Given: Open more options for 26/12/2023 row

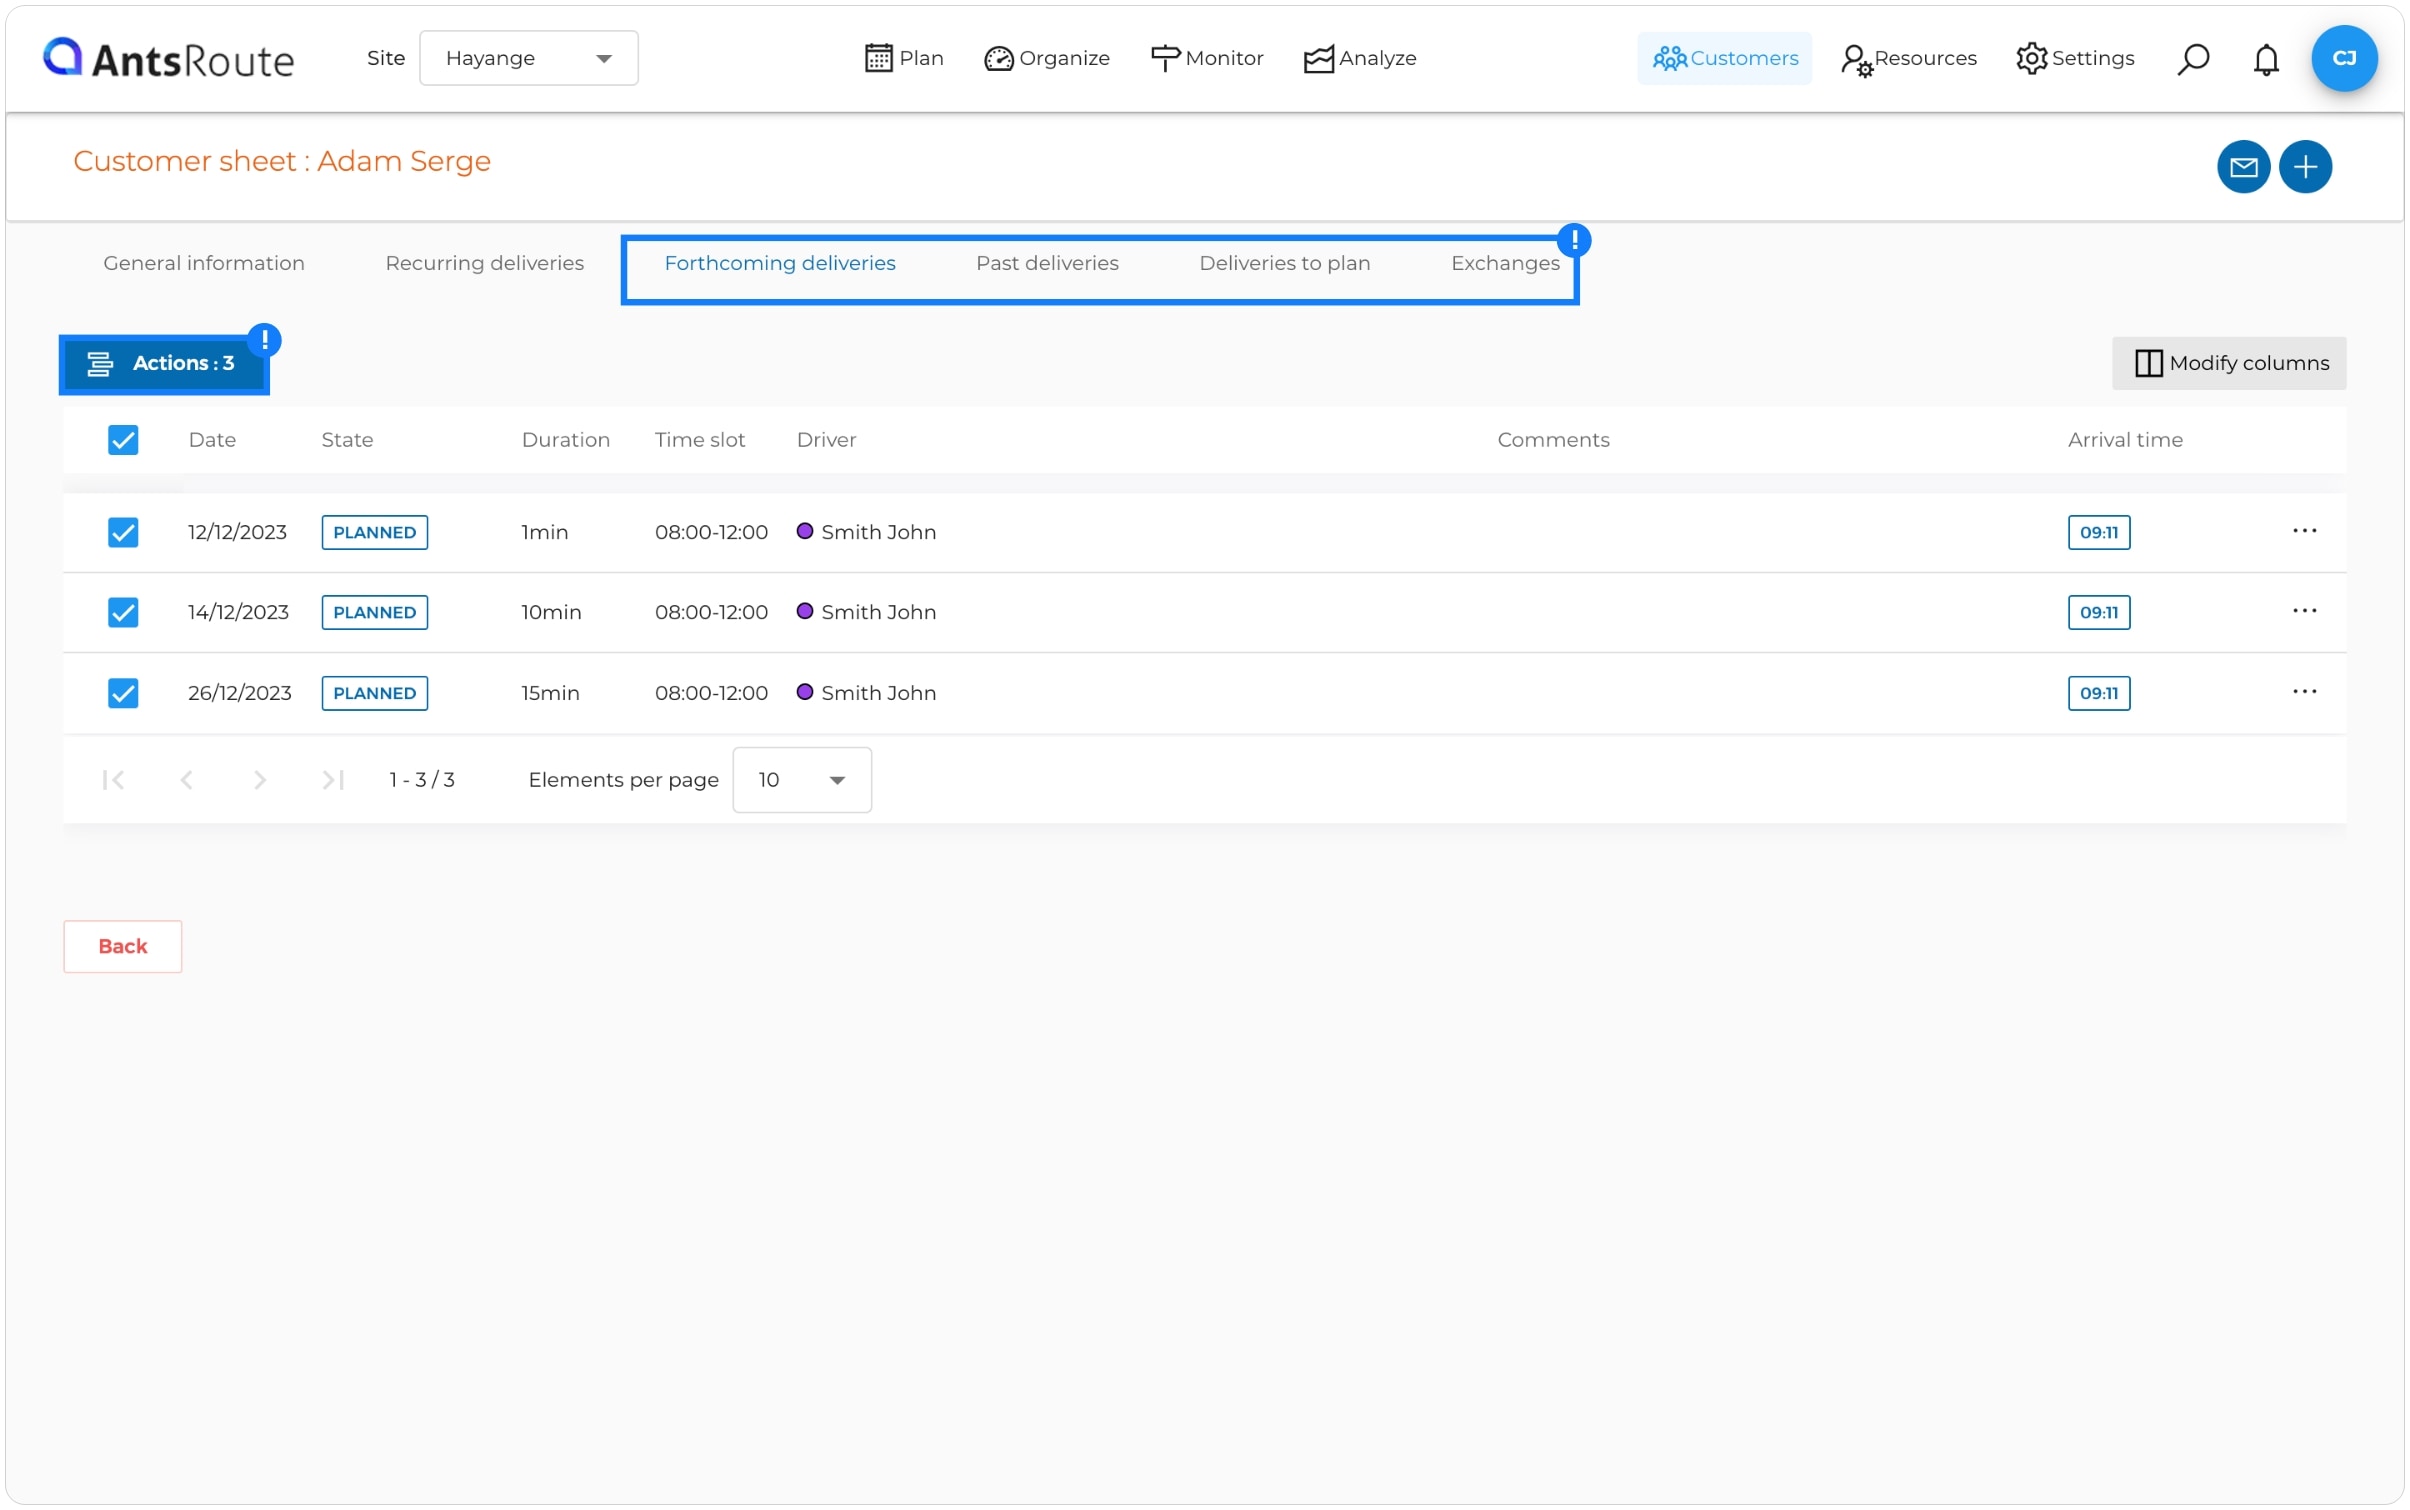Looking at the screenshot, I should point(2304,692).
